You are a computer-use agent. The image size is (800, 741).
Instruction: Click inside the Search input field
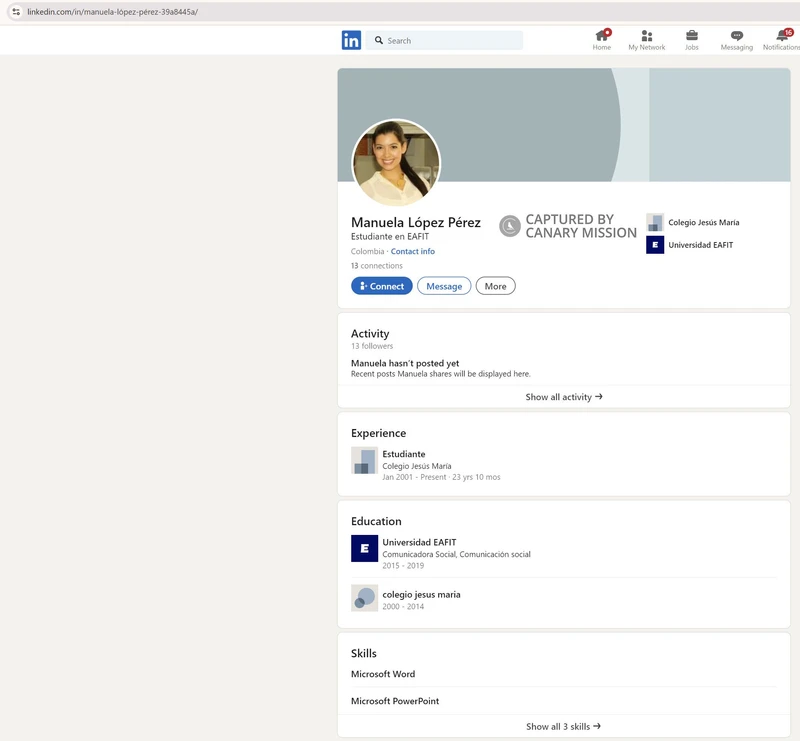click(445, 40)
